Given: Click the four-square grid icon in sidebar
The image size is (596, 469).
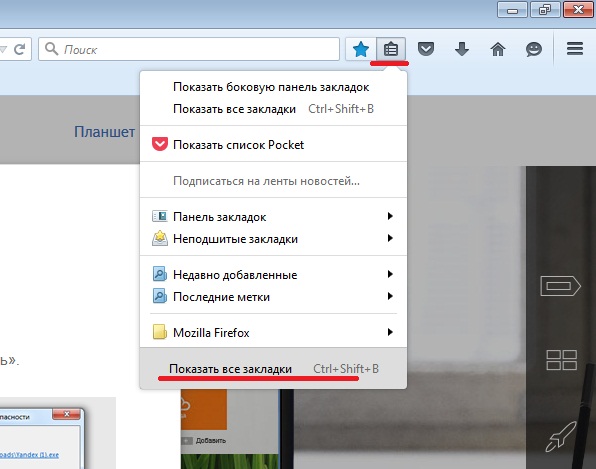Looking at the screenshot, I should pyautogui.click(x=561, y=360).
